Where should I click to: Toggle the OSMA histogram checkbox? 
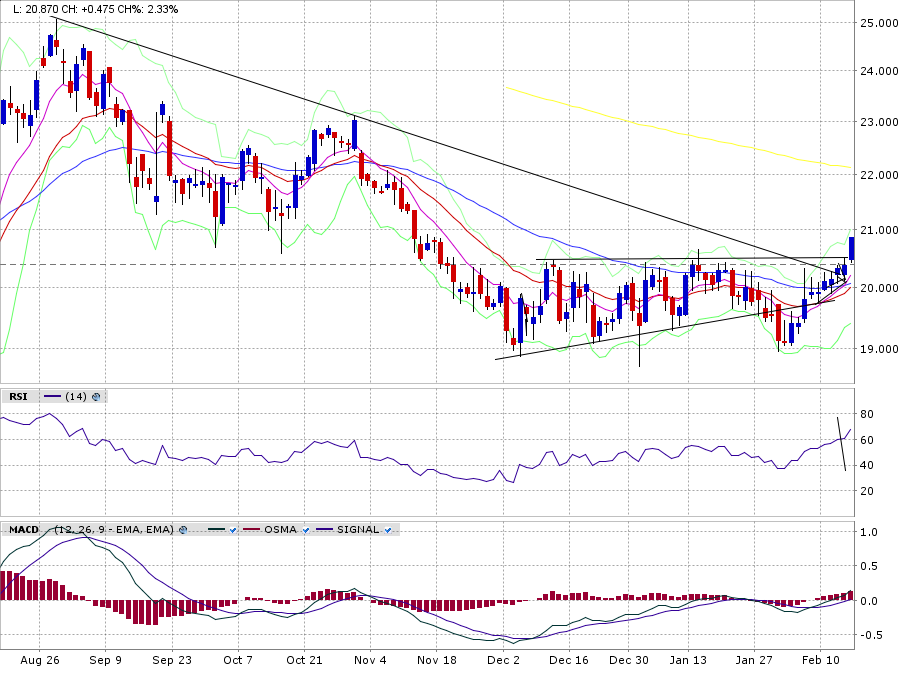click(x=306, y=530)
